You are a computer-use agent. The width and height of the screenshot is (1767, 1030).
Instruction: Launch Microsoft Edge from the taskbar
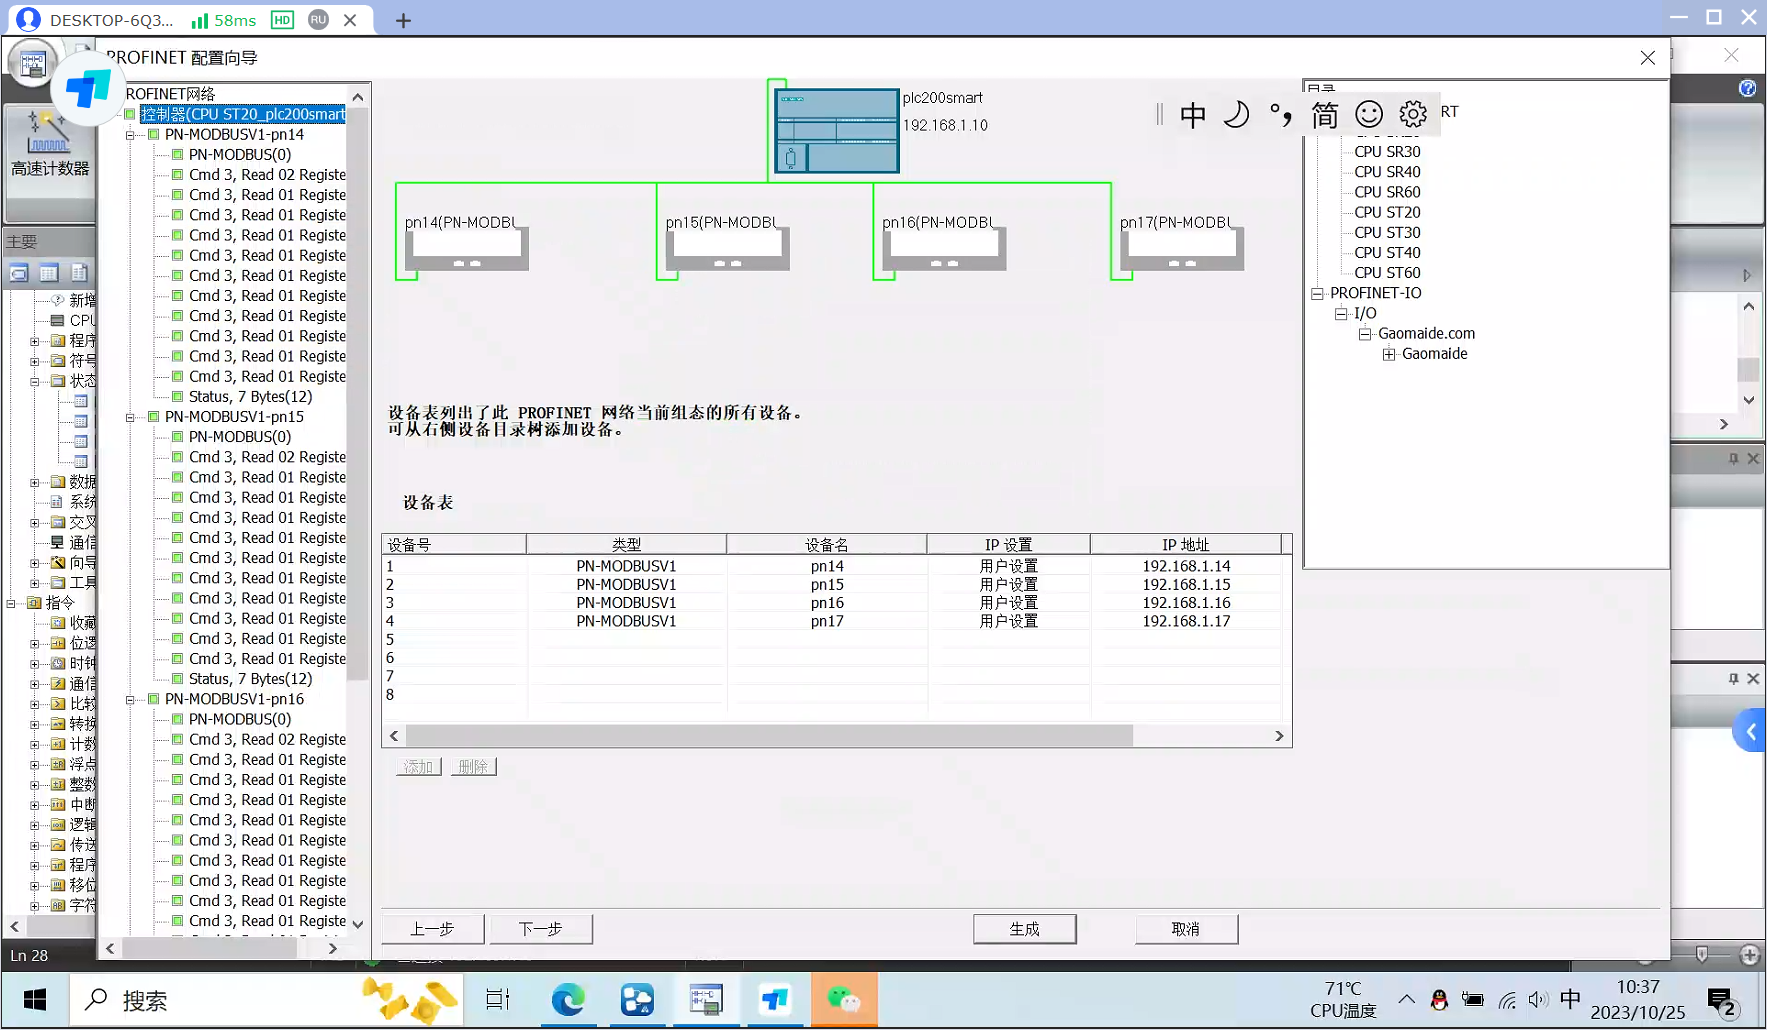(568, 999)
